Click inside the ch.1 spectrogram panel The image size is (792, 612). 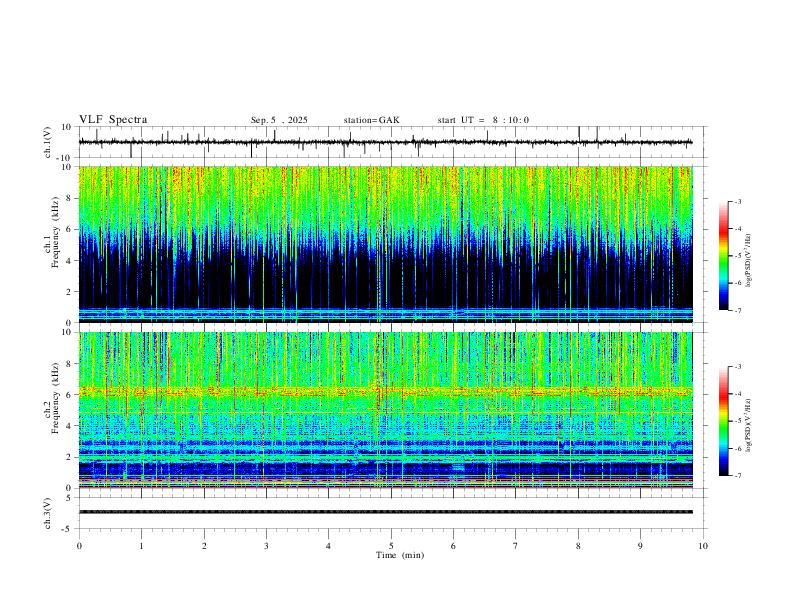pos(385,244)
